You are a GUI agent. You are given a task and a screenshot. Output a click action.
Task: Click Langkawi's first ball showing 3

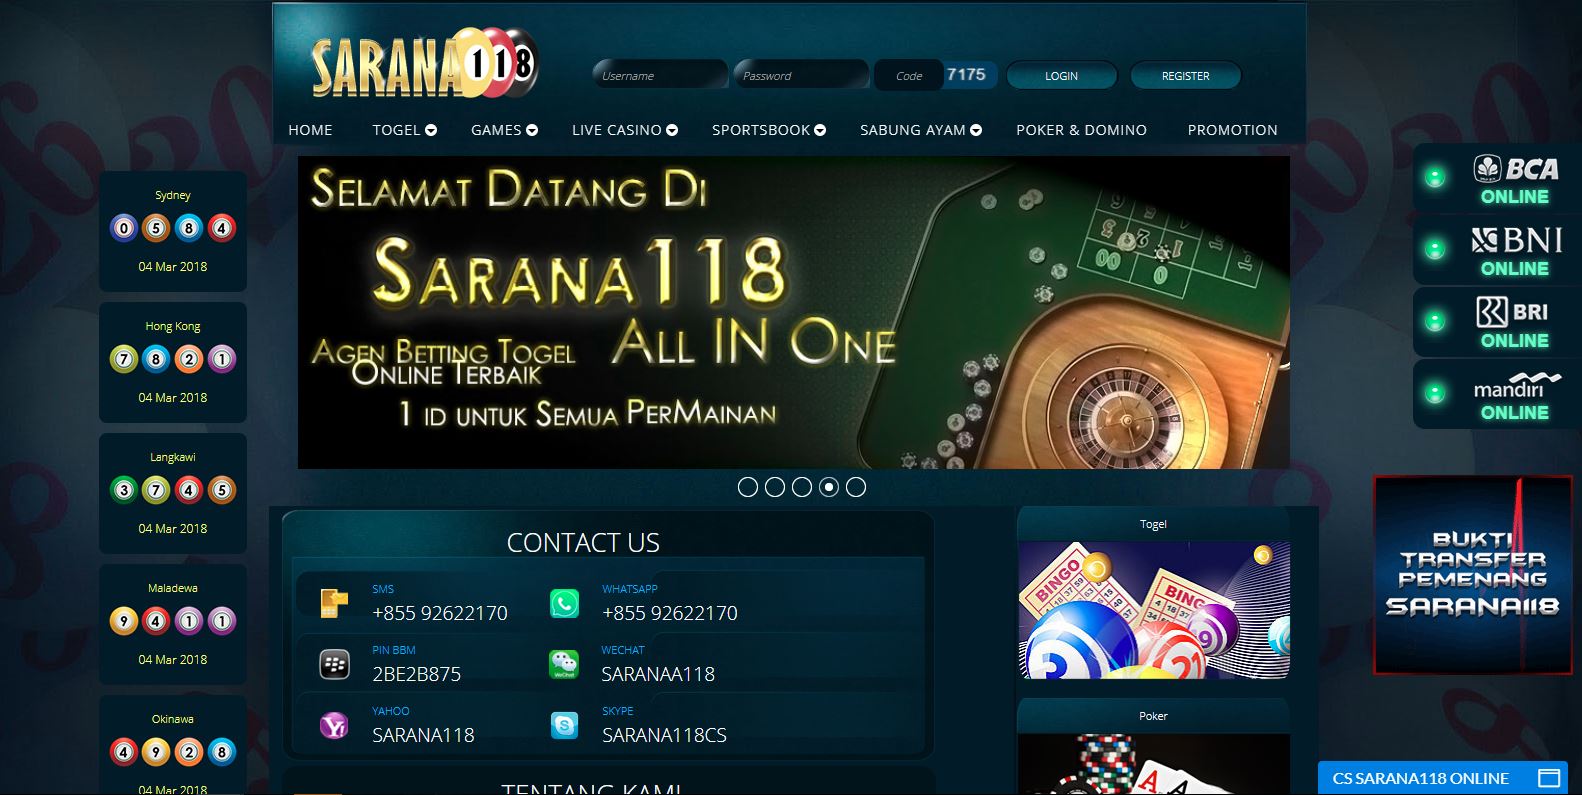[x=124, y=490]
